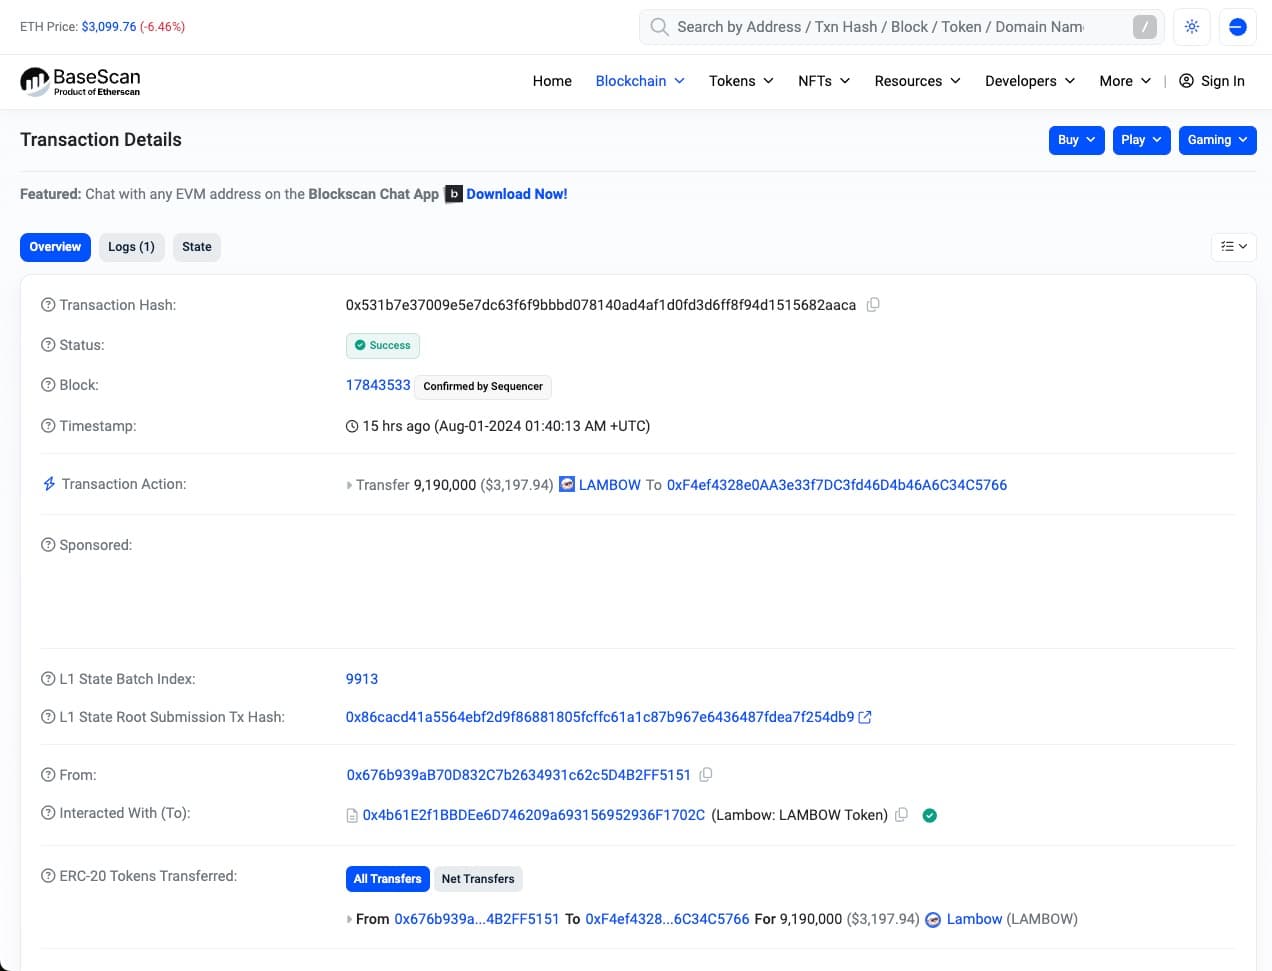Switch to the Logs (1) tab
The image size is (1272, 971).
coord(131,247)
